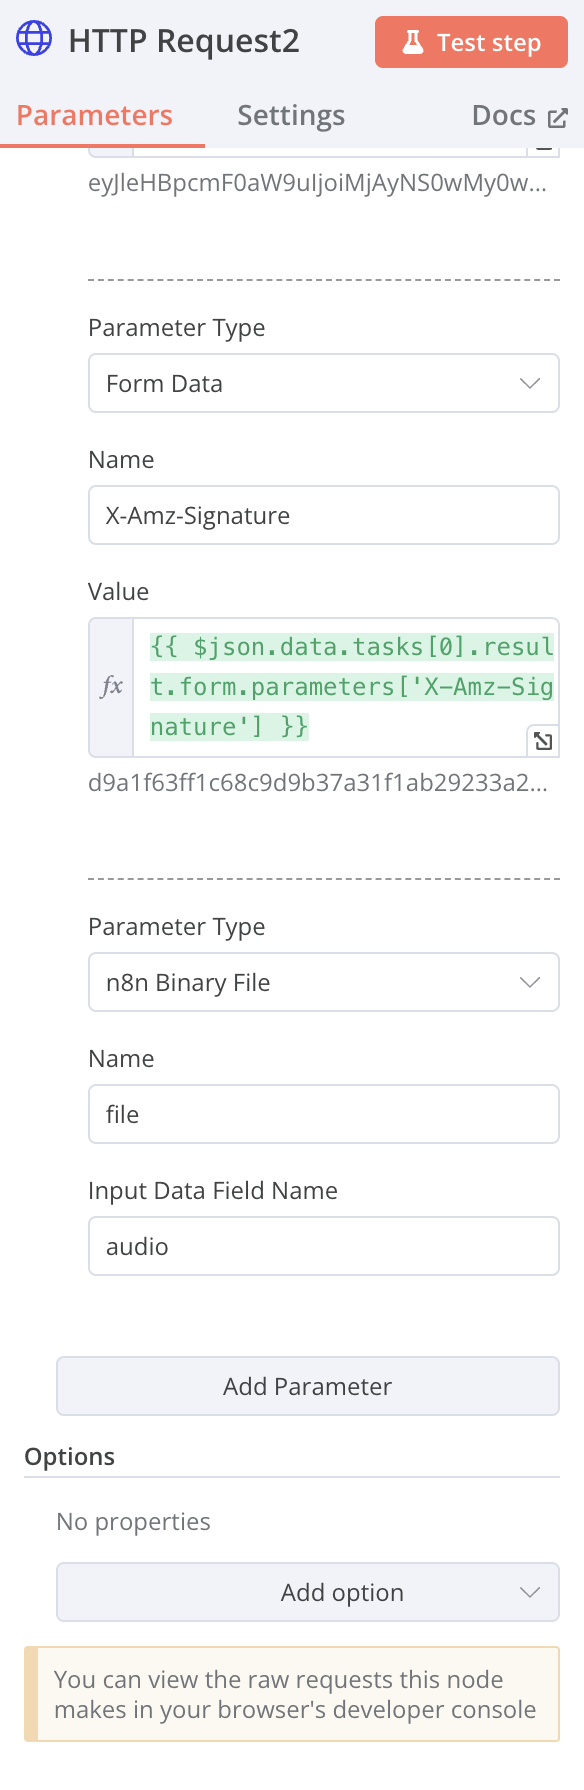
Task: Expand the X-Amz-Signature expression editor
Action: pyautogui.click(x=542, y=741)
